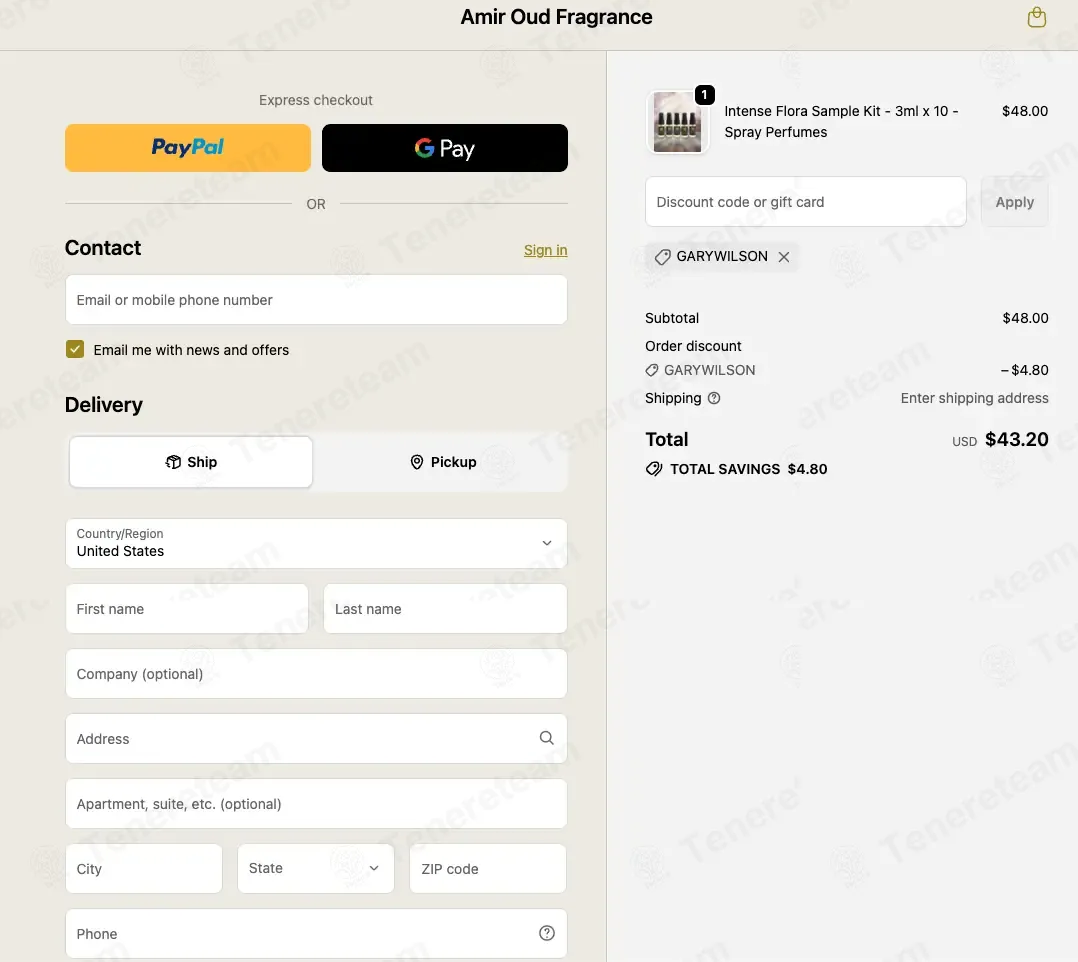Image resolution: width=1078 pixels, height=962 pixels.
Task: Click the Intense Flora Sample Kit product name
Action: point(842,122)
